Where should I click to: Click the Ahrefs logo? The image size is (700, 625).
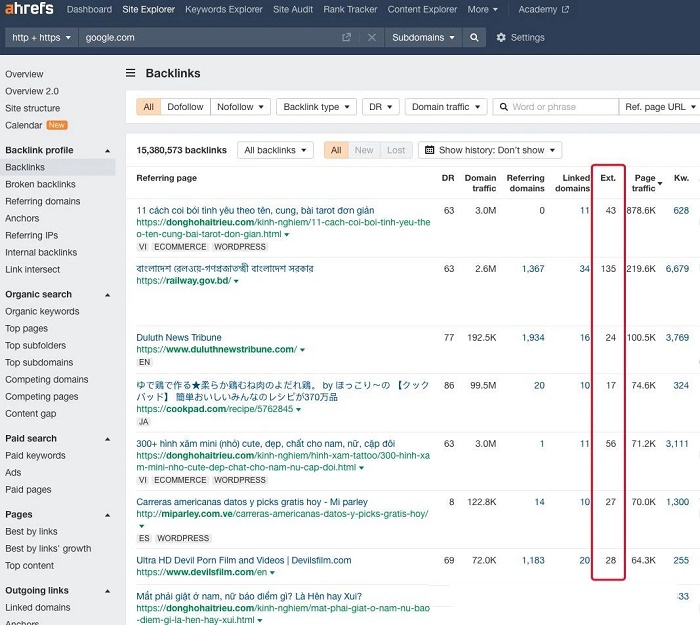(x=29, y=8)
